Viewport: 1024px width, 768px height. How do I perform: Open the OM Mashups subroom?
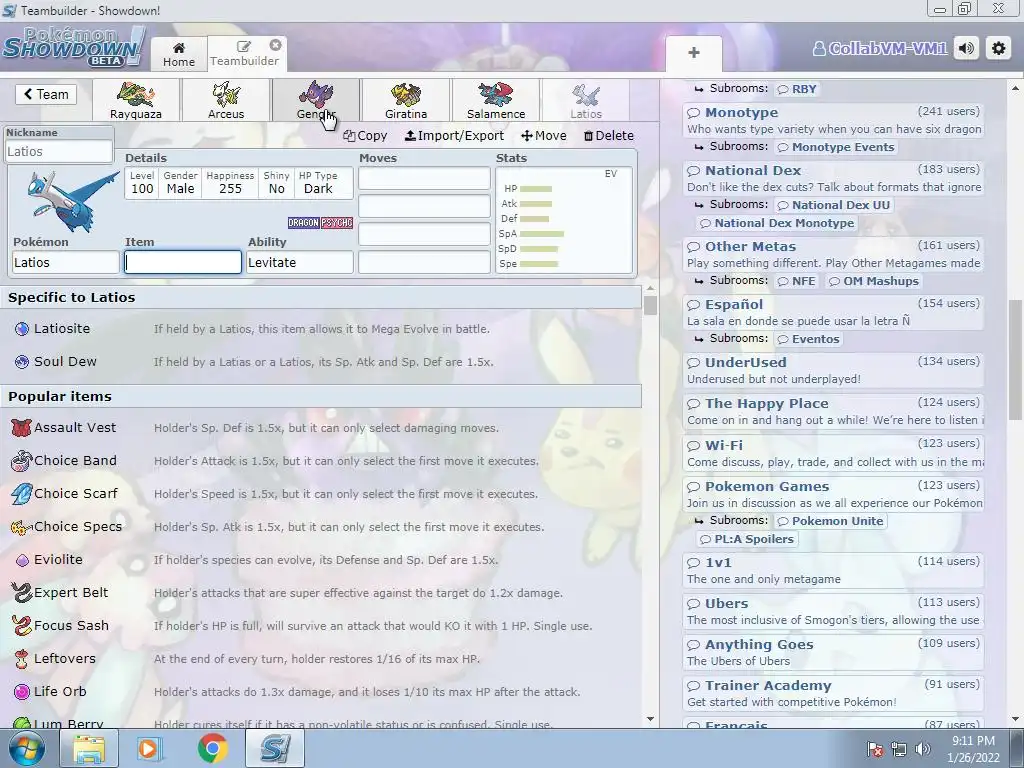(874, 281)
